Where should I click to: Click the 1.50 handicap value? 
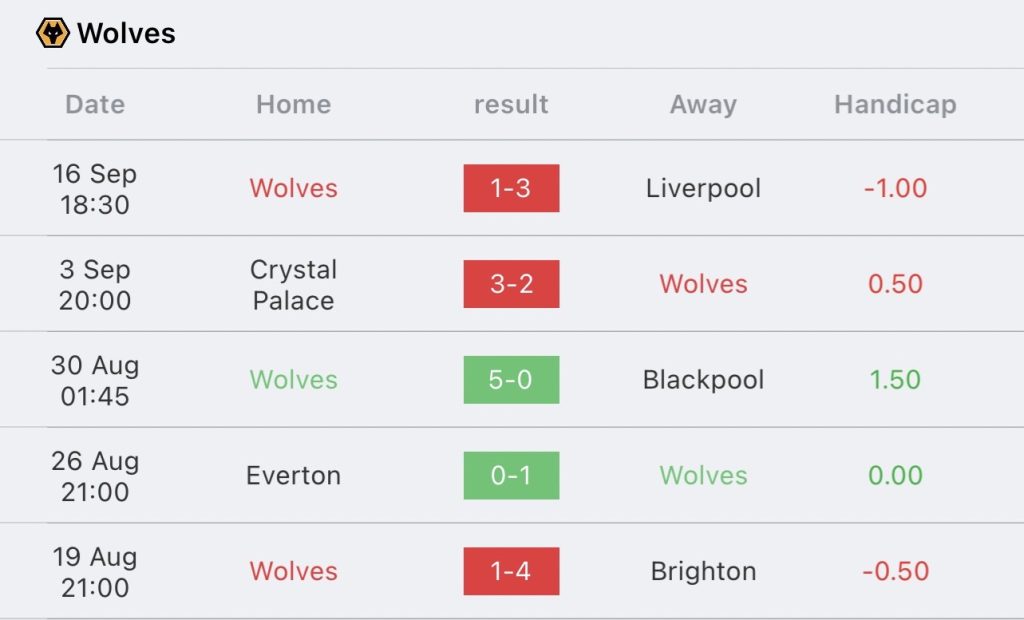895,380
